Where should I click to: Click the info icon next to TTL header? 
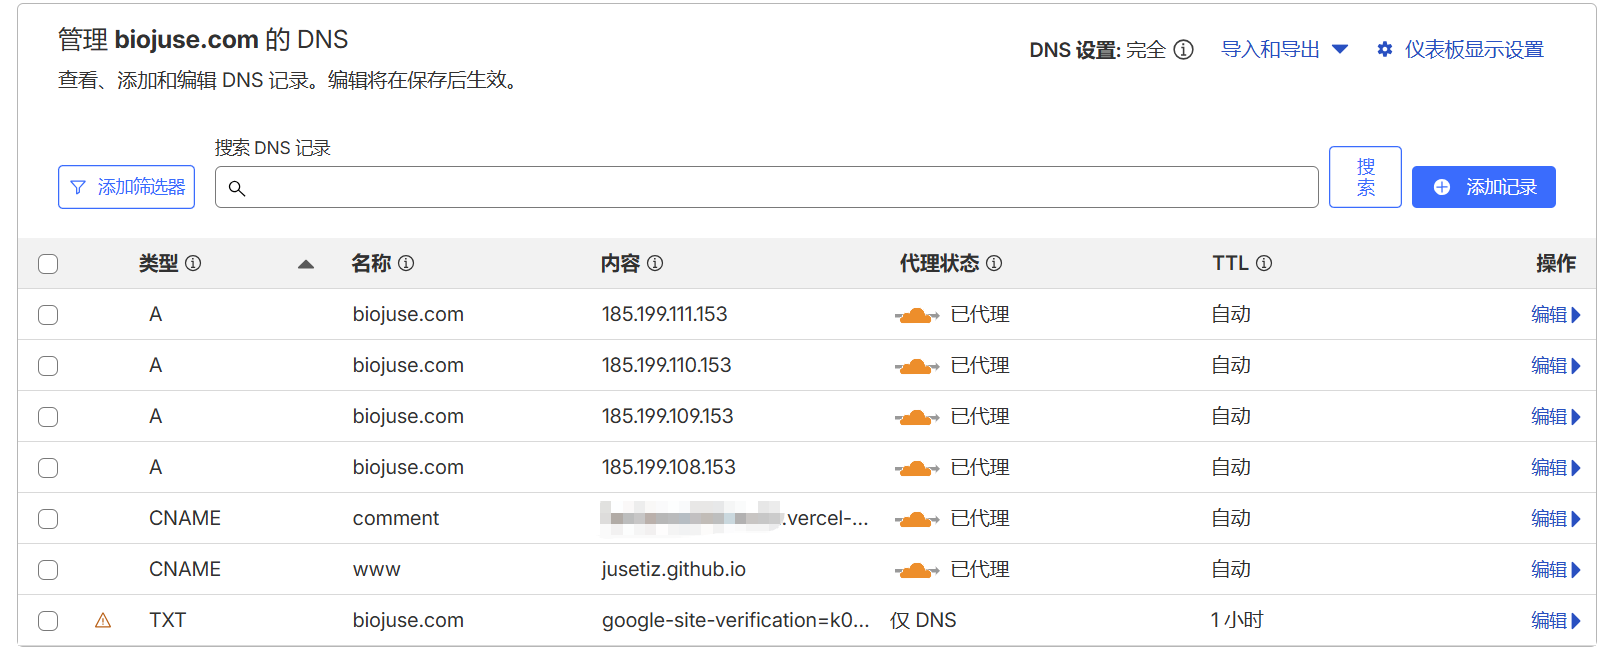click(1264, 263)
